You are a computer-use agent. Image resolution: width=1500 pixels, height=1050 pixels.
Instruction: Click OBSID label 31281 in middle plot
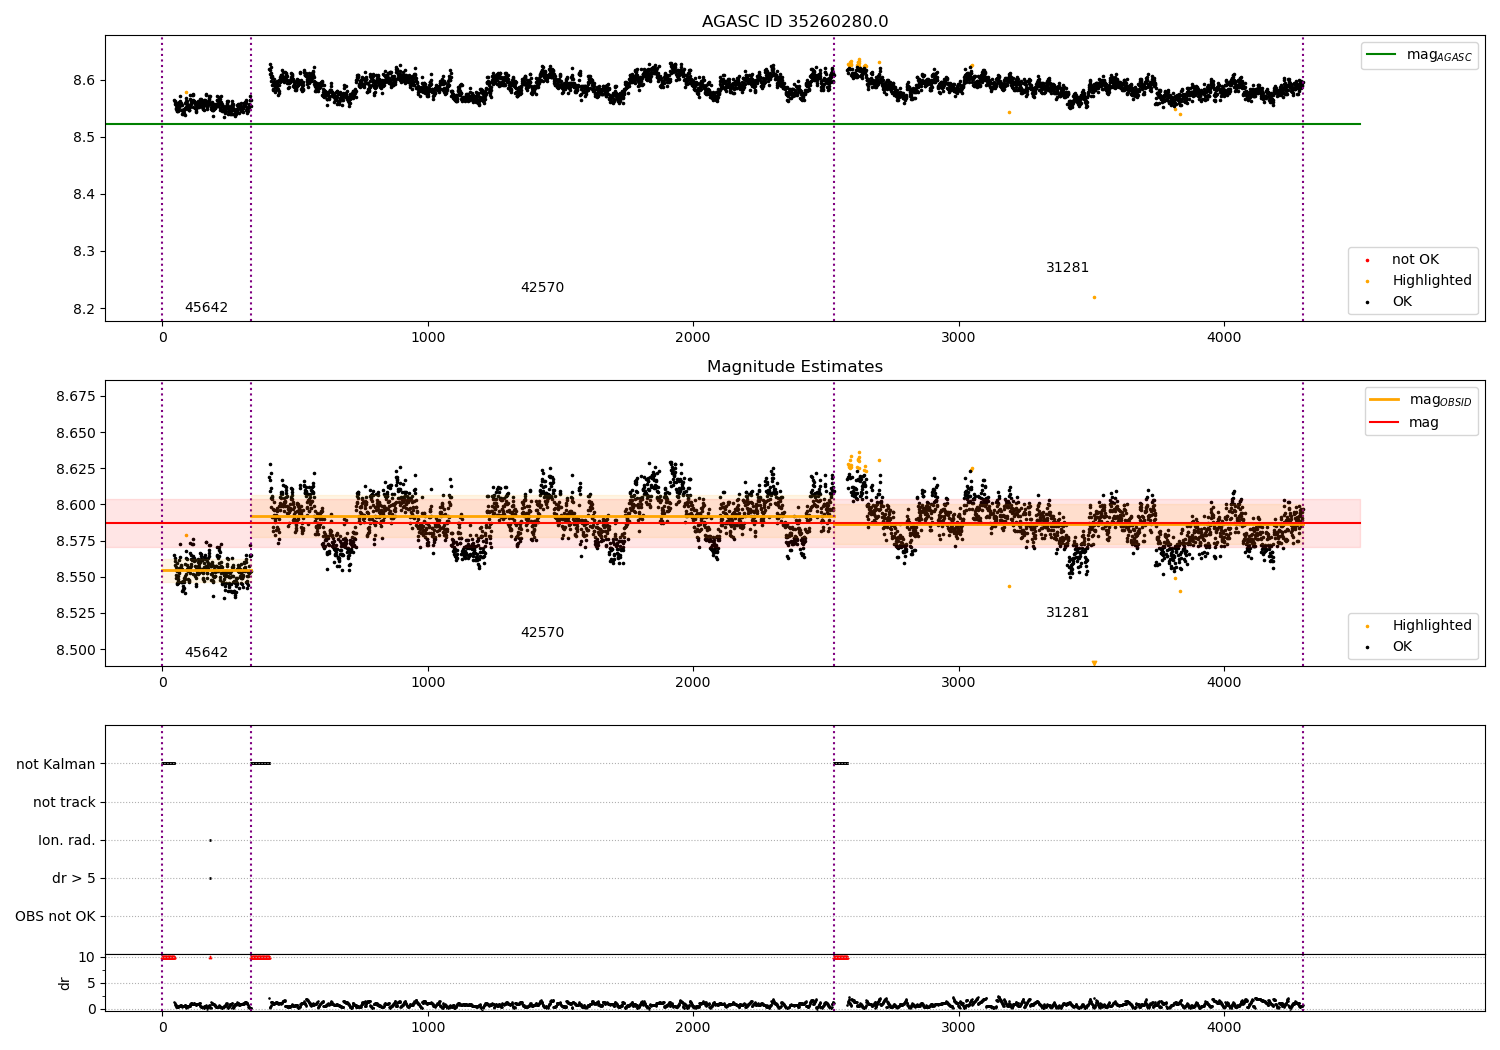click(x=1067, y=613)
